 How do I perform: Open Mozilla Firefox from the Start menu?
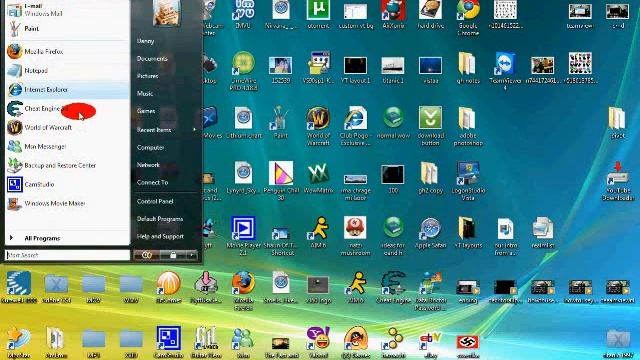click(67, 52)
